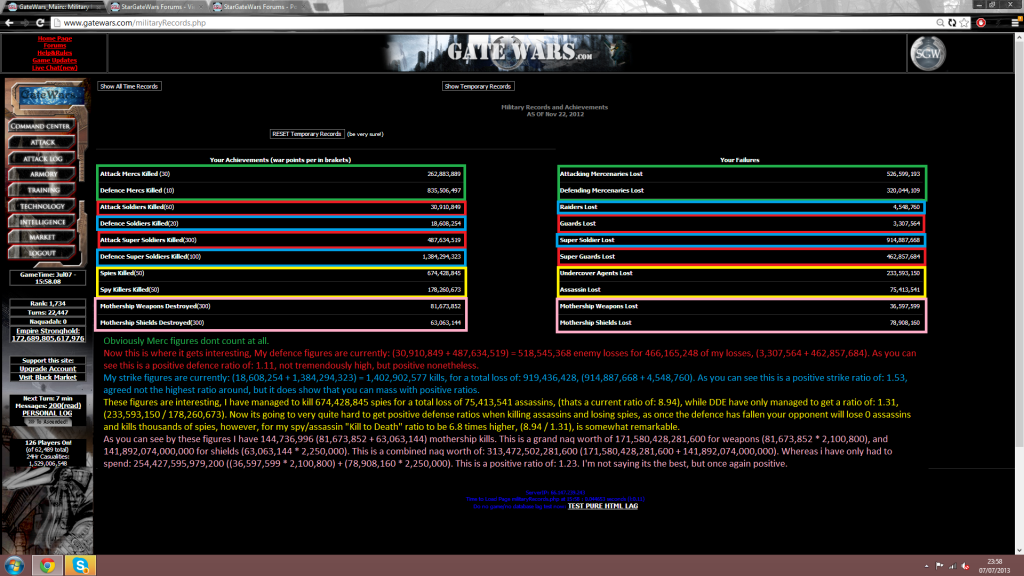Go to the Attack Log menu item
The height and width of the screenshot is (576, 1024).
[x=41, y=158]
